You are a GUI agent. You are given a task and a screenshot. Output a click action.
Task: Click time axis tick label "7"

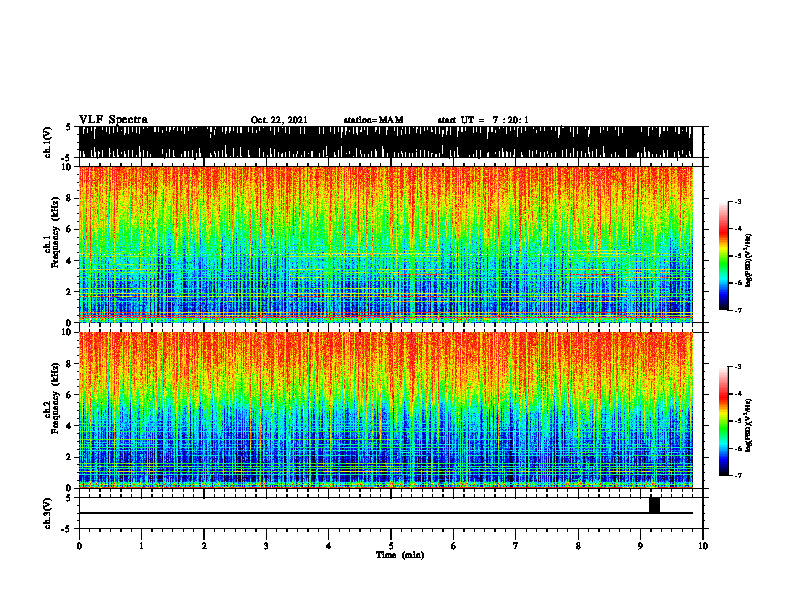(x=516, y=546)
